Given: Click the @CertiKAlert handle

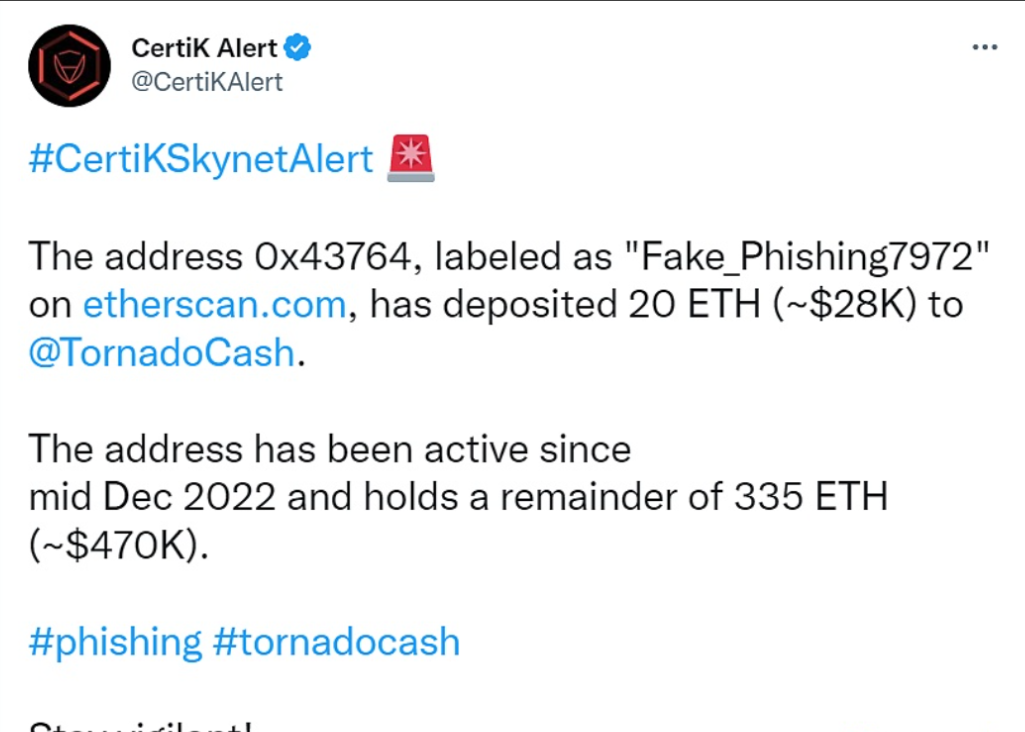Looking at the screenshot, I should coord(207,82).
